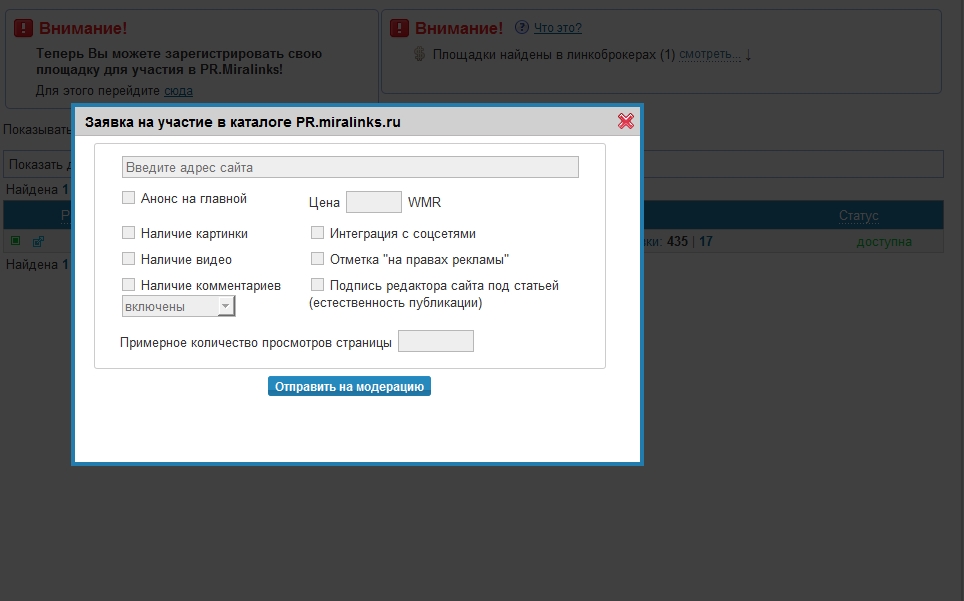
Task: Click the 'Статус' column header
Action: pyautogui.click(x=858, y=216)
